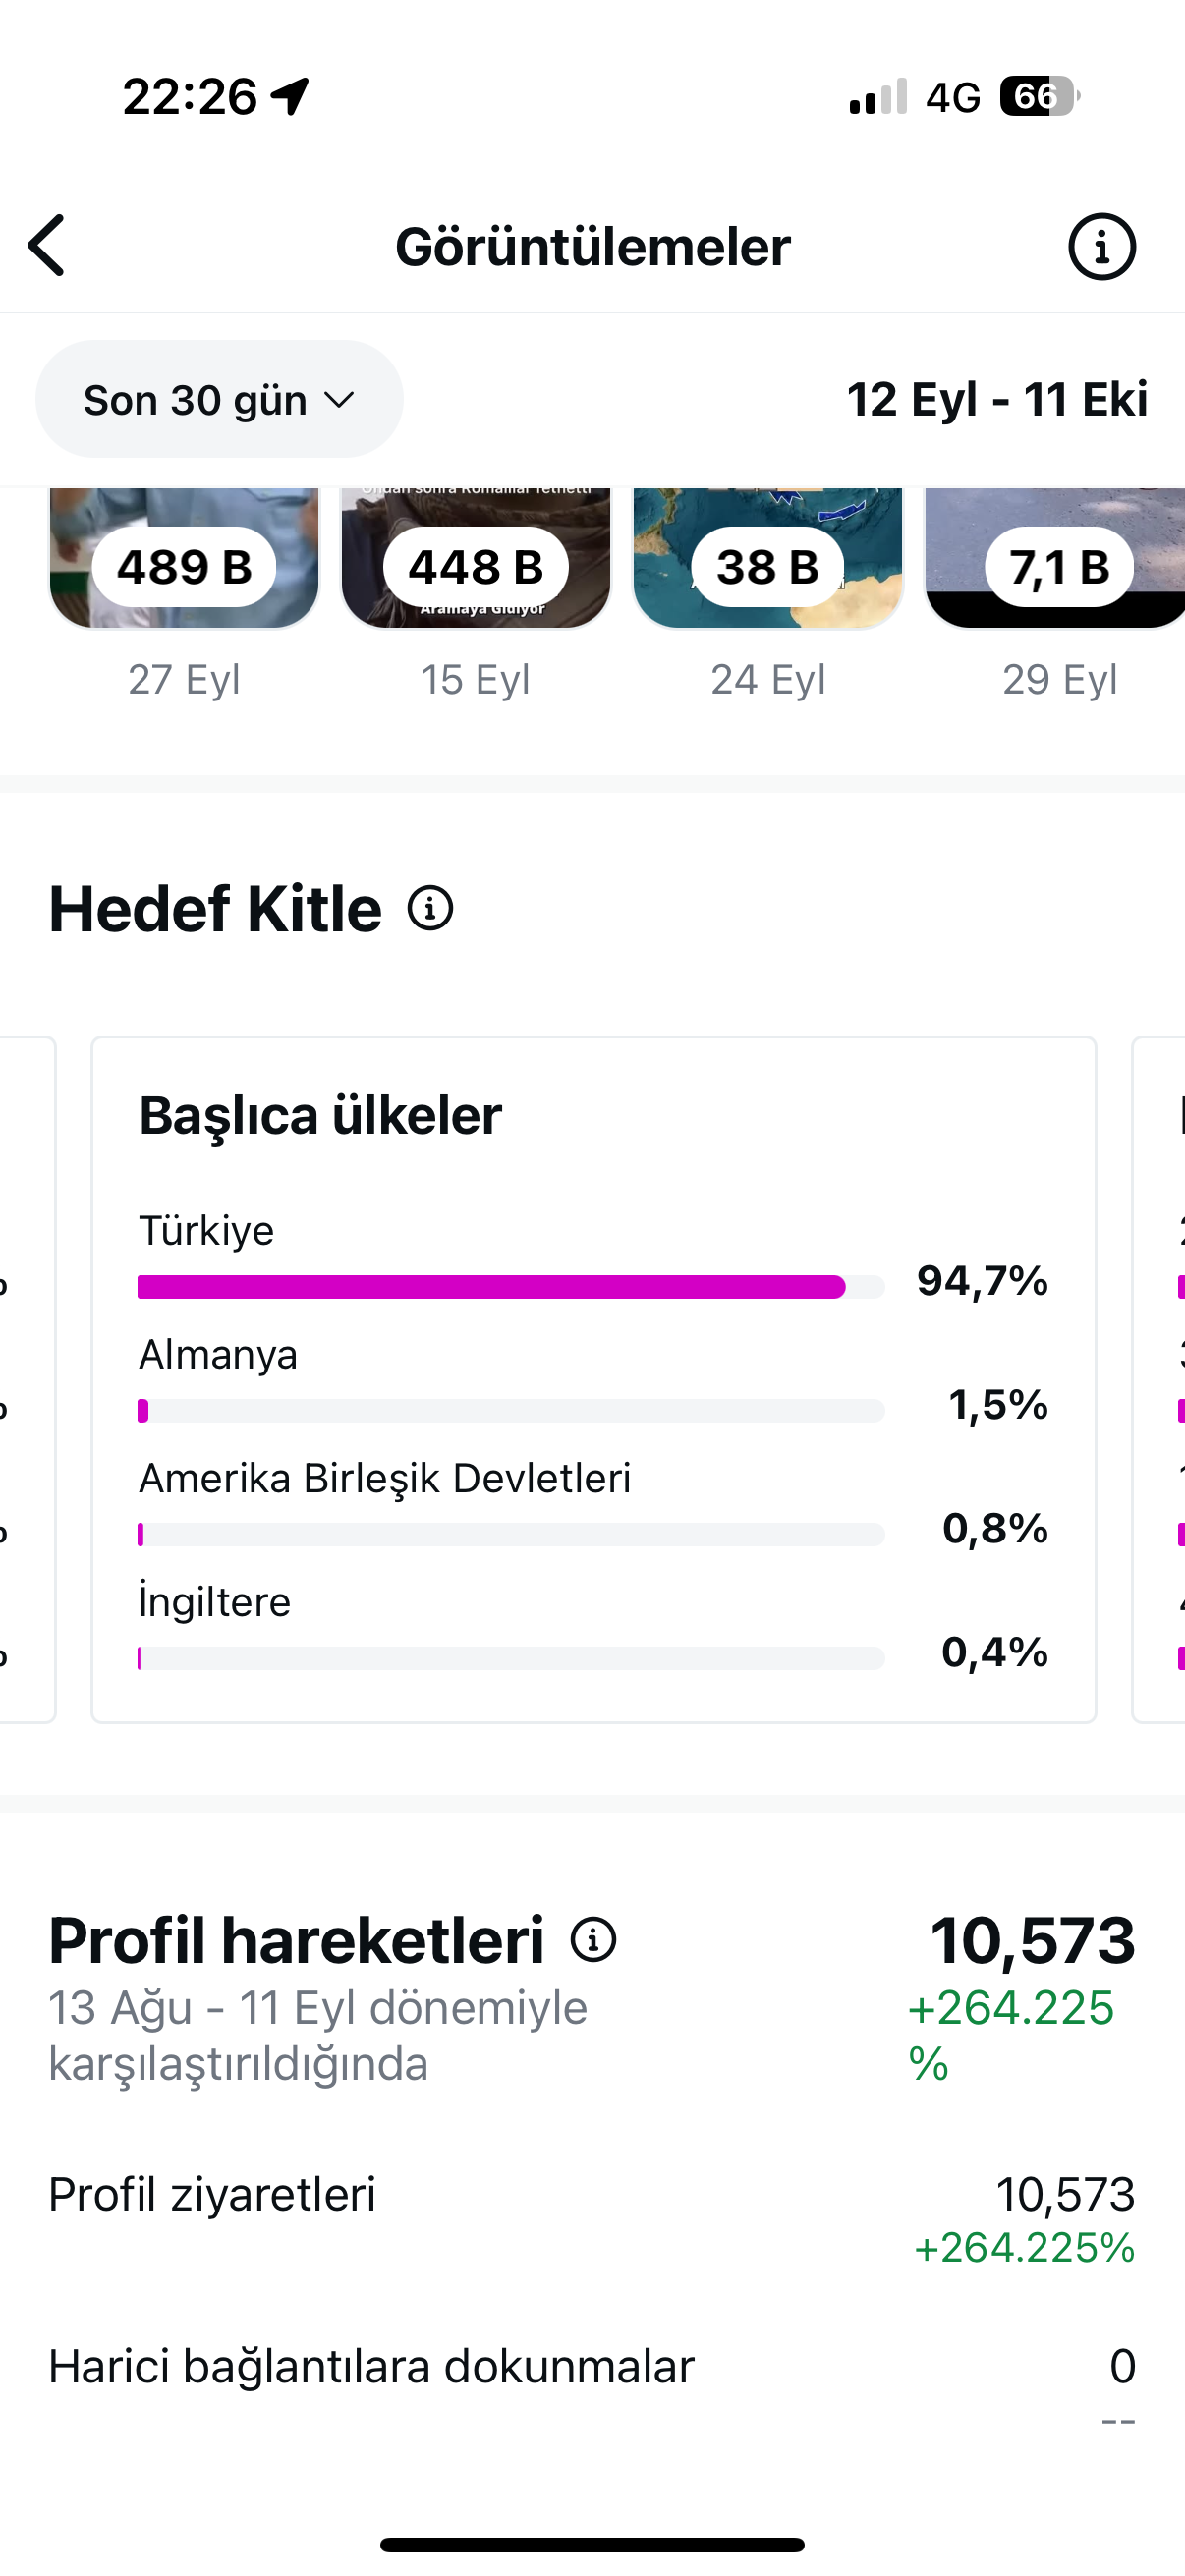1185x2576 pixels.
Task: Open the 448 B video from 15 Eyl
Action: tap(476, 558)
